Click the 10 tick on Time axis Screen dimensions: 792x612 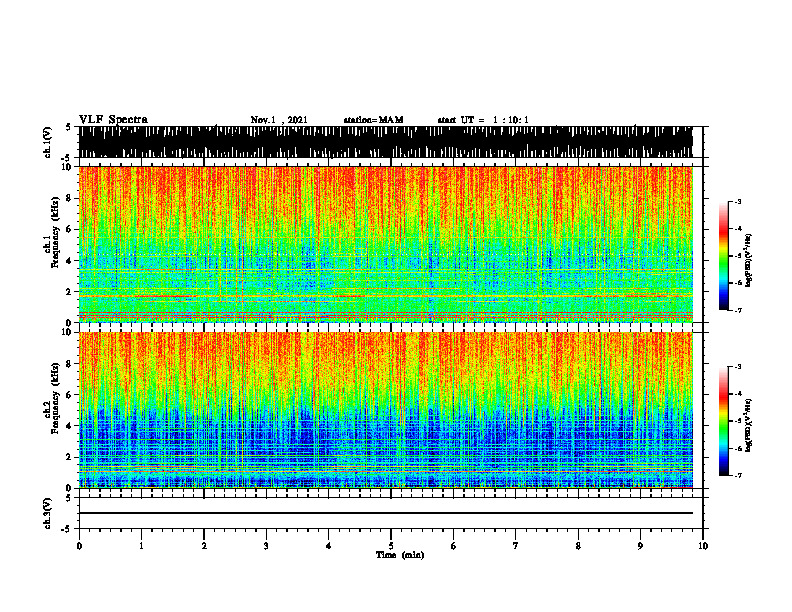[x=703, y=546]
